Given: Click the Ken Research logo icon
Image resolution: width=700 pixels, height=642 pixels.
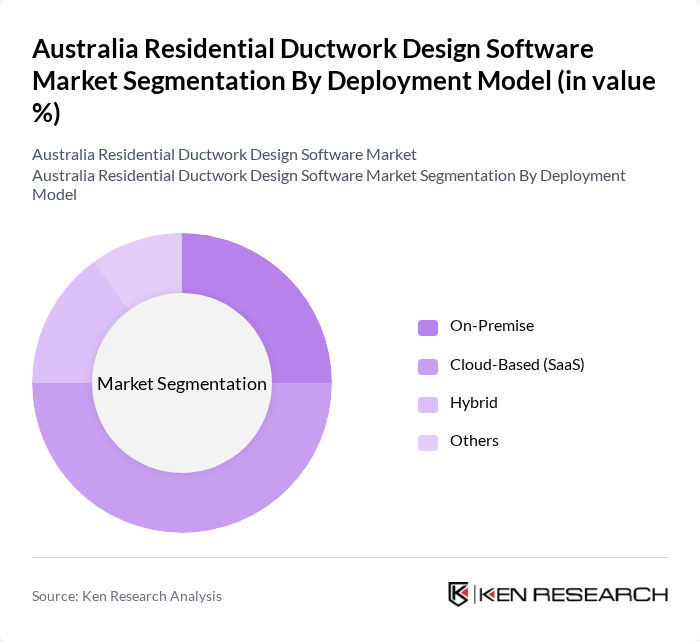Looking at the screenshot, I should (458, 594).
